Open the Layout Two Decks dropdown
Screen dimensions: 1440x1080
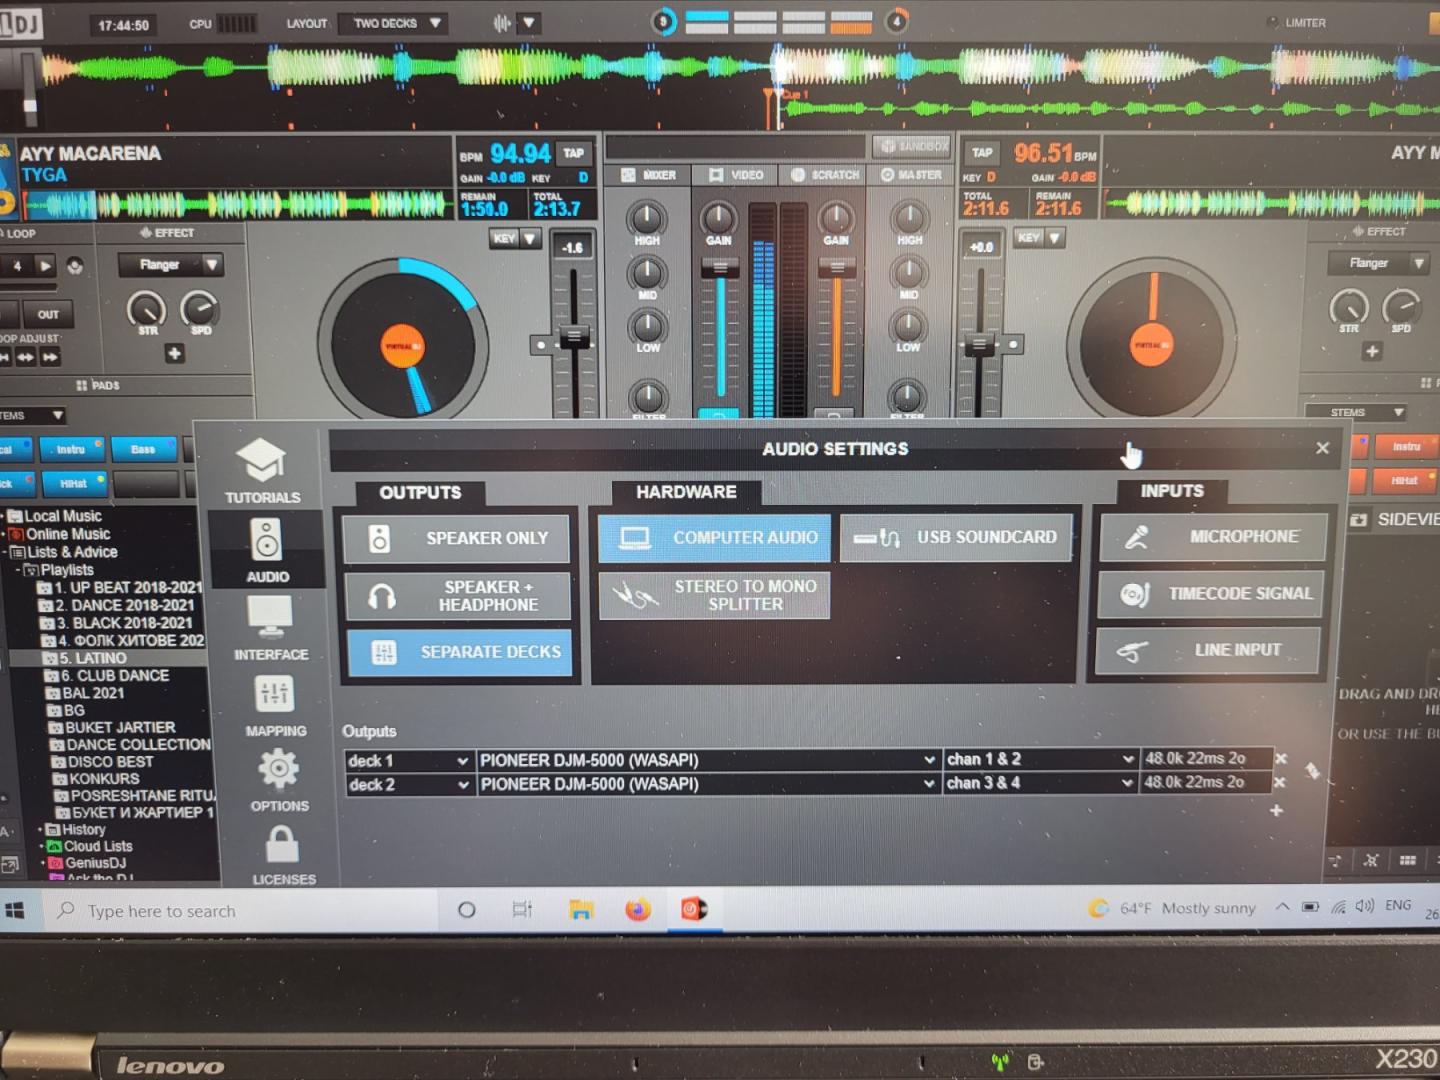tap(391, 23)
